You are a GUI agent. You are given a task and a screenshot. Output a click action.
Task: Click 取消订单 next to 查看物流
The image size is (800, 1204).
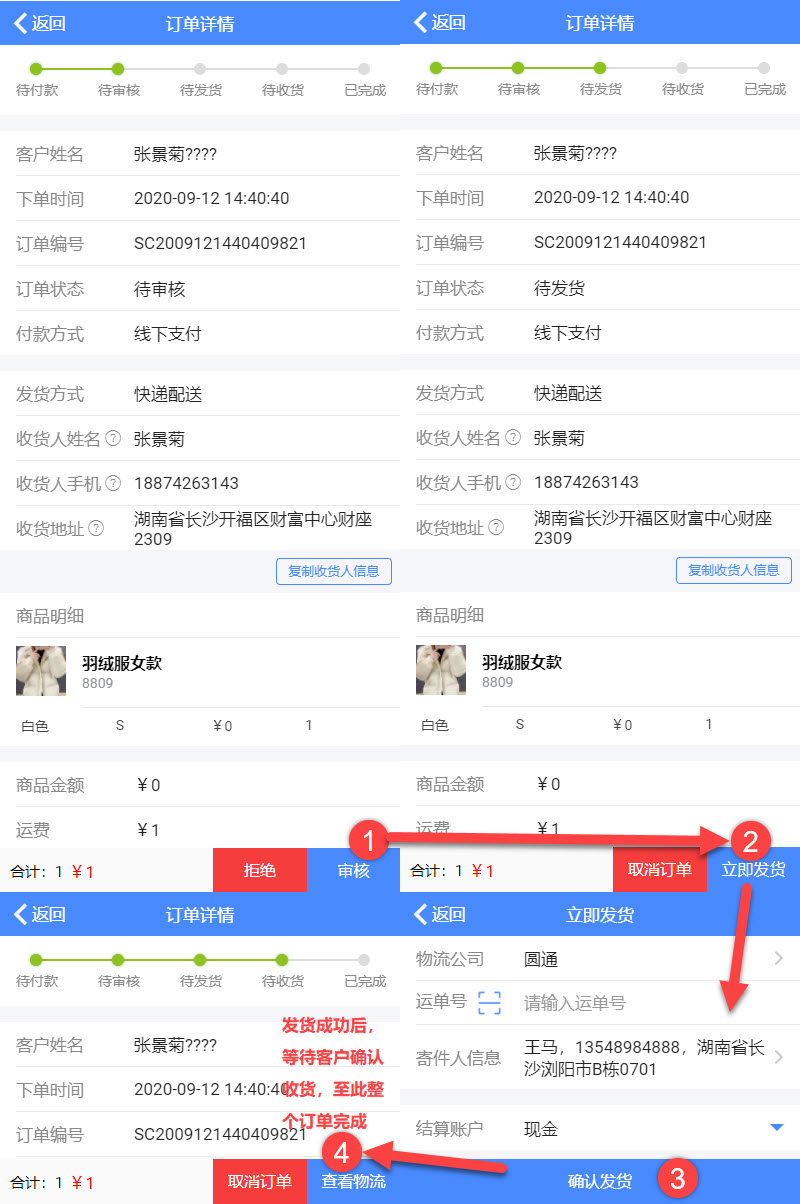pos(260,1181)
